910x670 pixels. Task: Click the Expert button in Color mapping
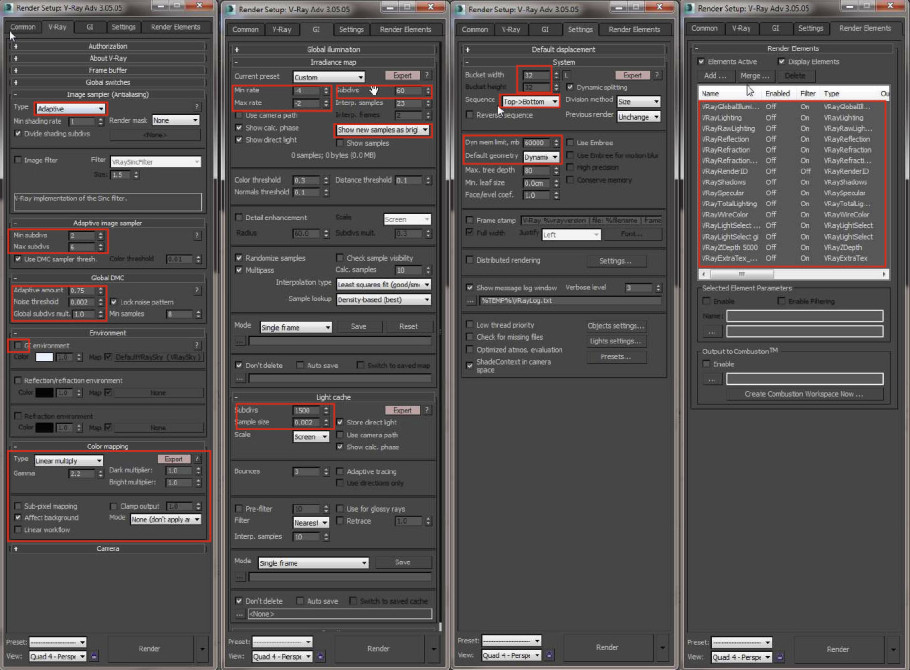(x=174, y=459)
